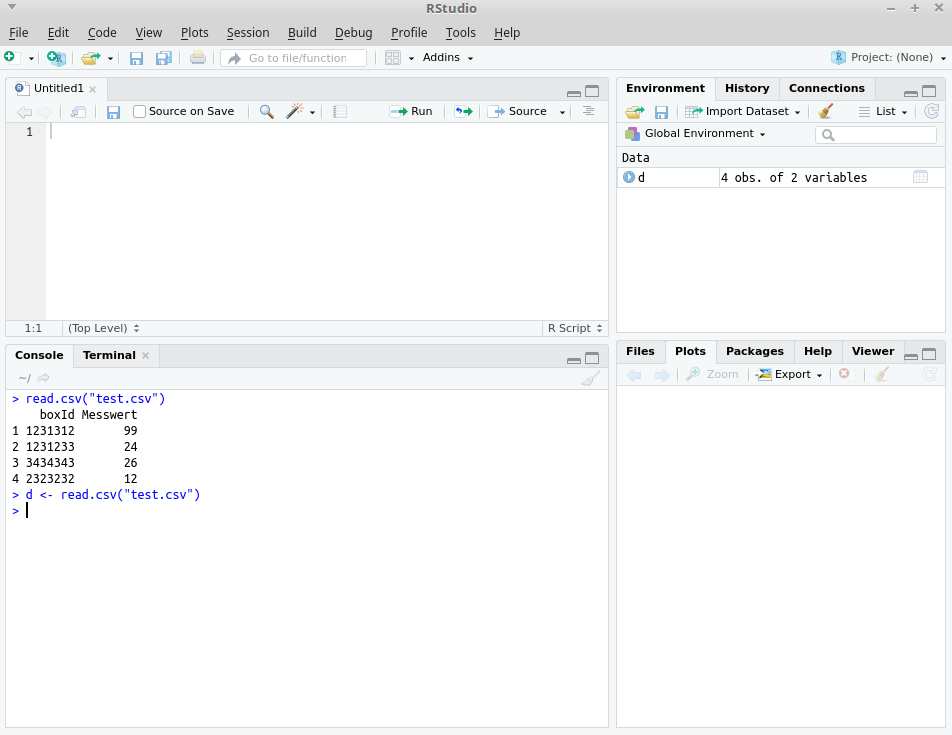
Task: Click the clear objects broom icon in Environment
Action: pos(825,111)
